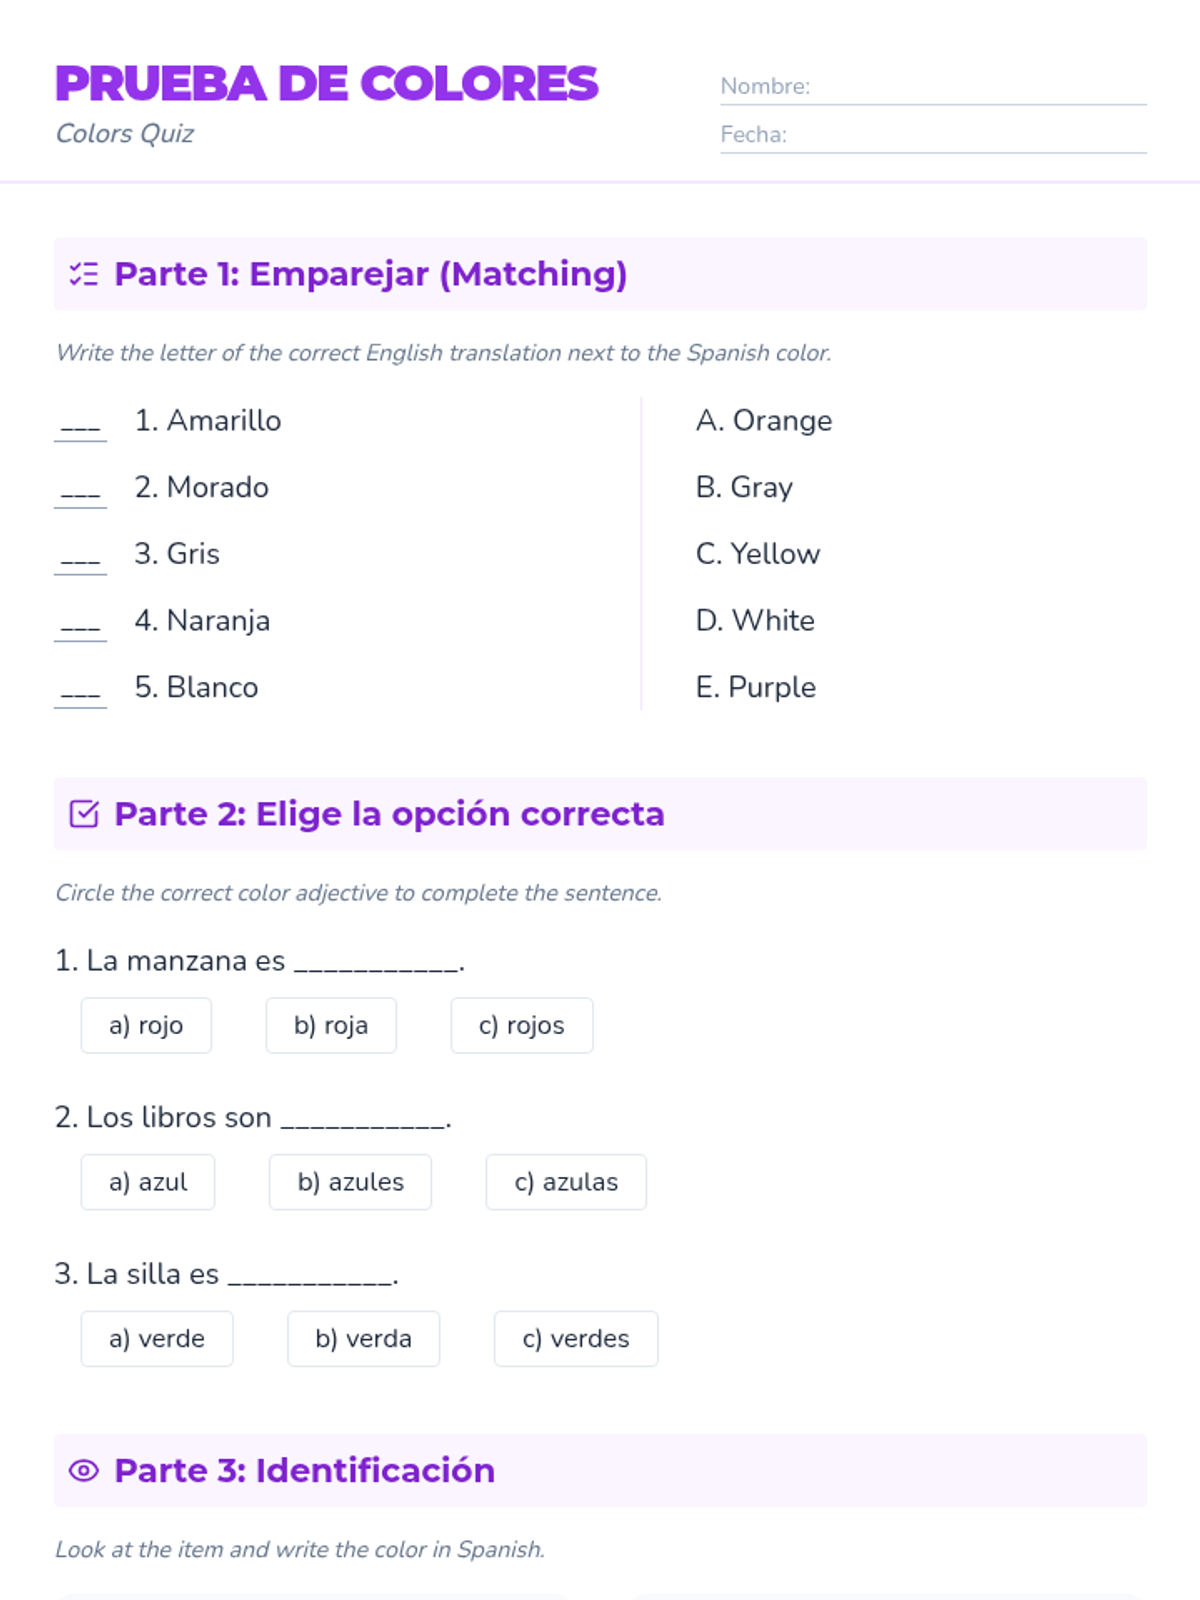This screenshot has width=1200, height=1600.
Task: Choose answer a) azul
Action: [x=148, y=1182]
